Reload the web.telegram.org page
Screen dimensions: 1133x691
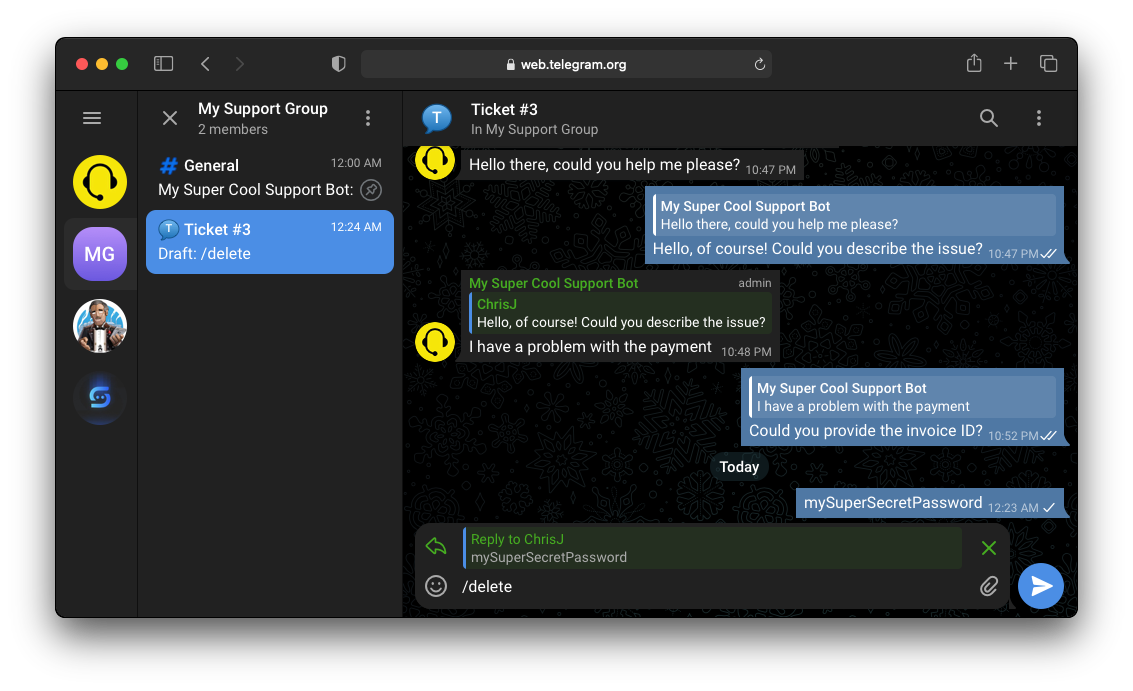point(759,64)
